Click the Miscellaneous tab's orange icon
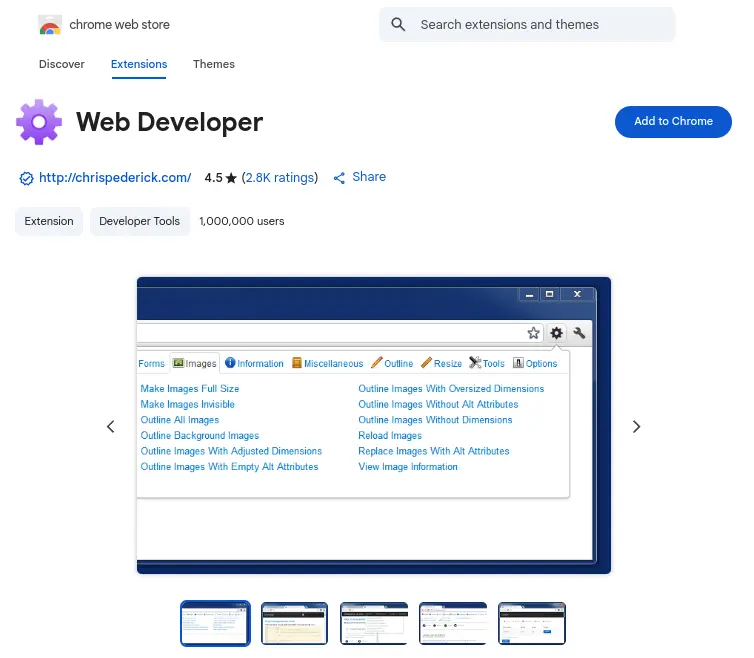This screenshot has width=754, height=658. point(297,363)
